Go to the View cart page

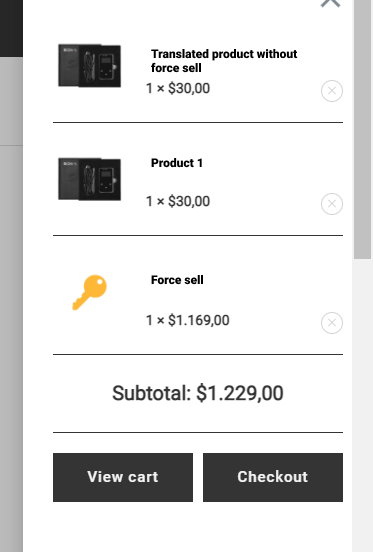123,477
